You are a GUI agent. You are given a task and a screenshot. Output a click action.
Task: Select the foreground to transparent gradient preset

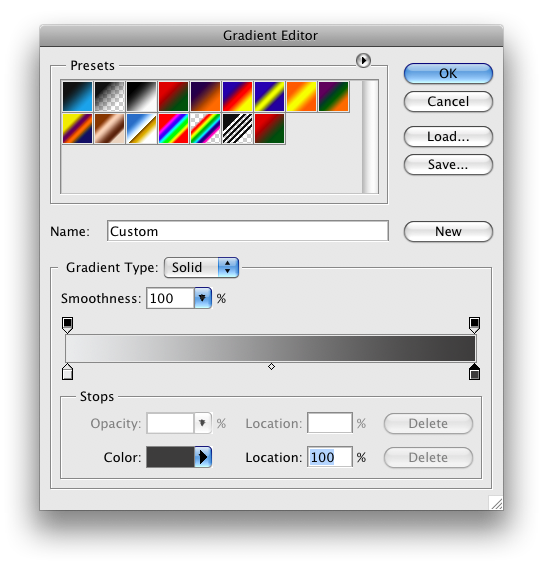click(109, 96)
